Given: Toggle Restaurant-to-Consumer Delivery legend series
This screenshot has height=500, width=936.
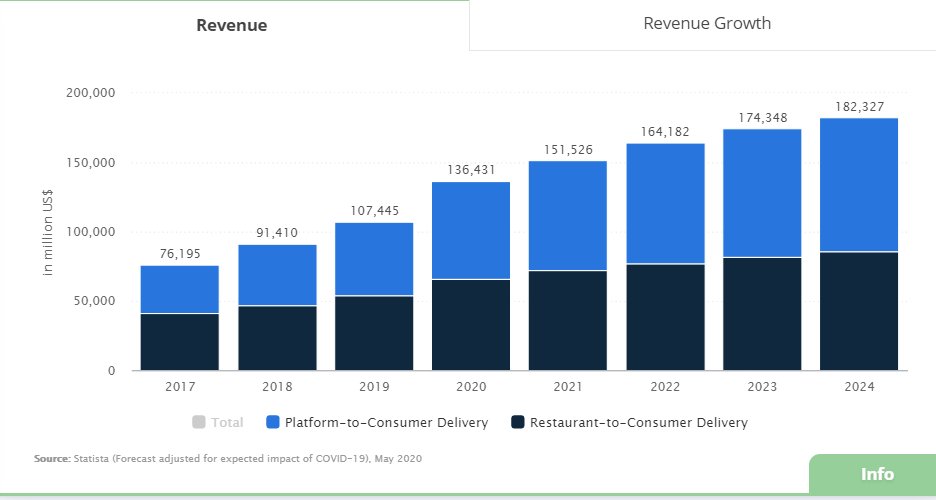Looking at the screenshot, I should coord(630,422).
